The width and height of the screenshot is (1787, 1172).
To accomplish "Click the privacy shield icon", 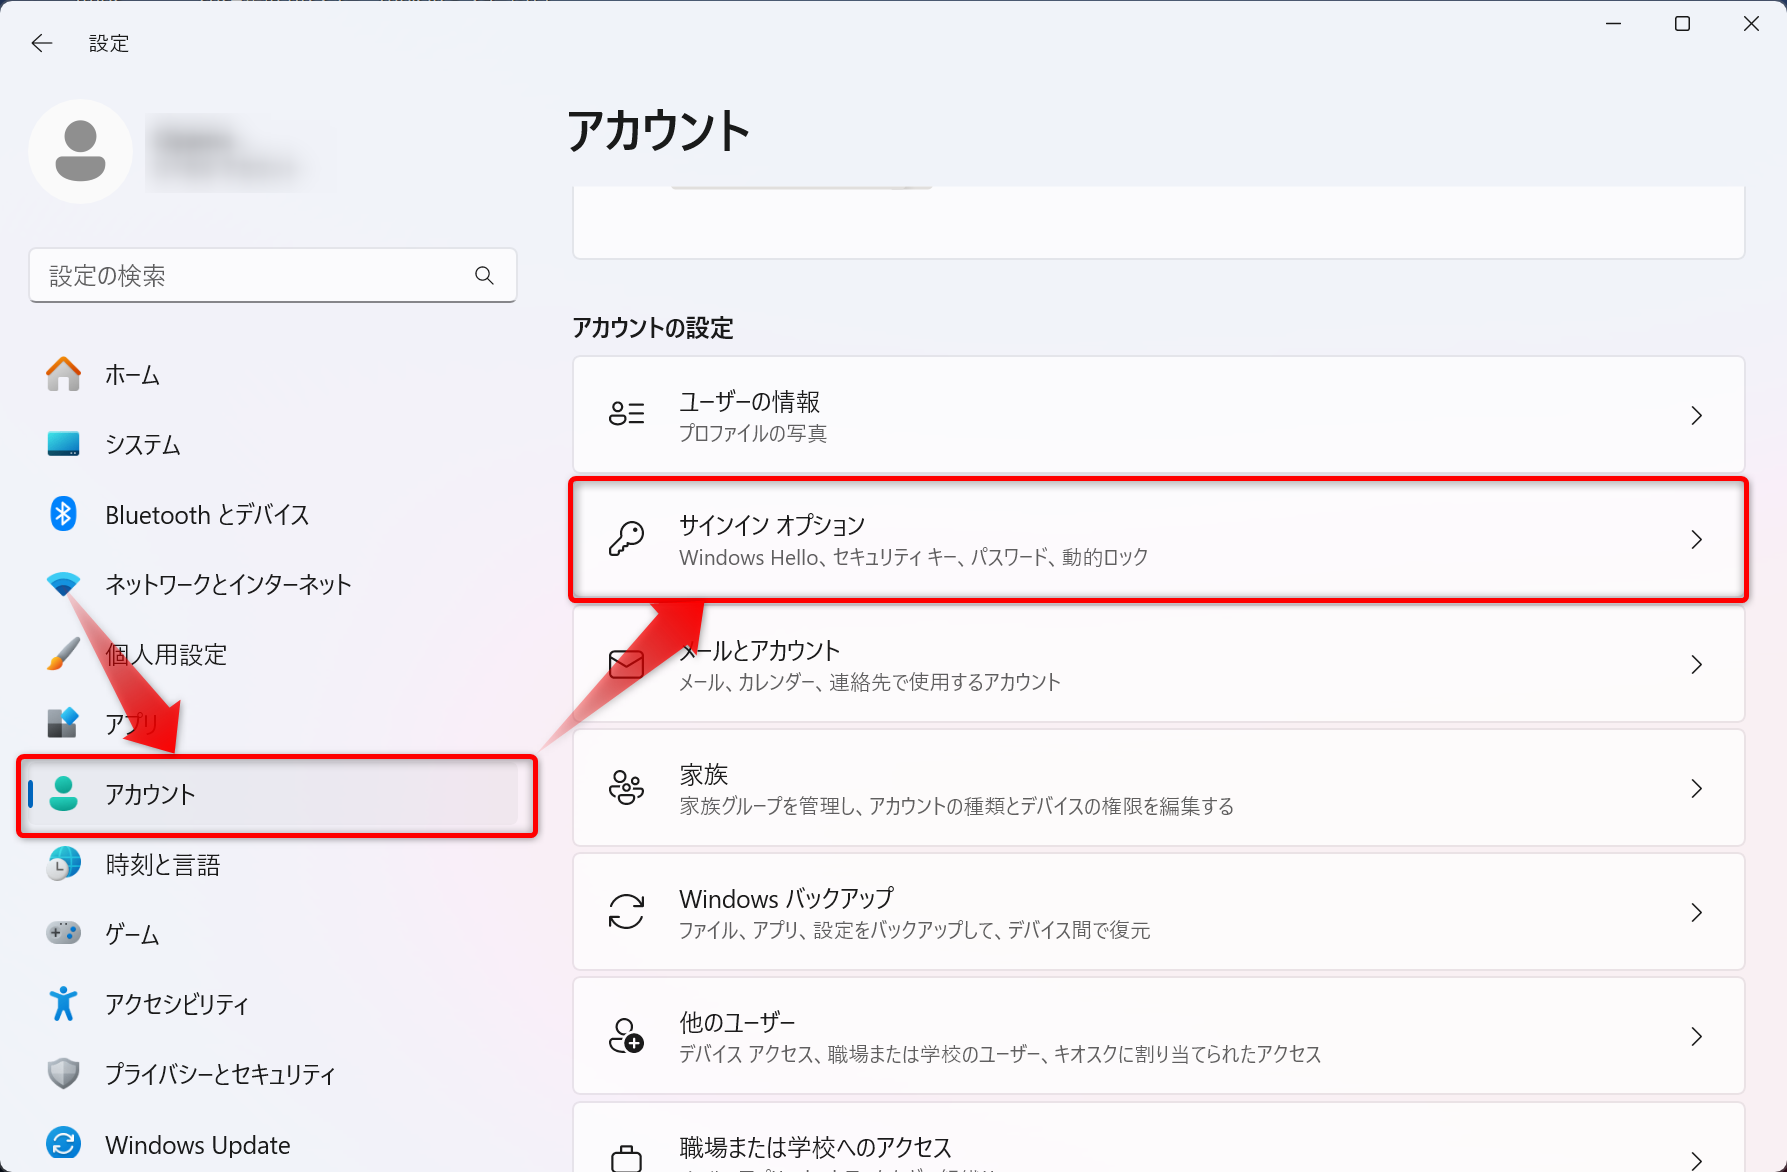I will 63,1073.
